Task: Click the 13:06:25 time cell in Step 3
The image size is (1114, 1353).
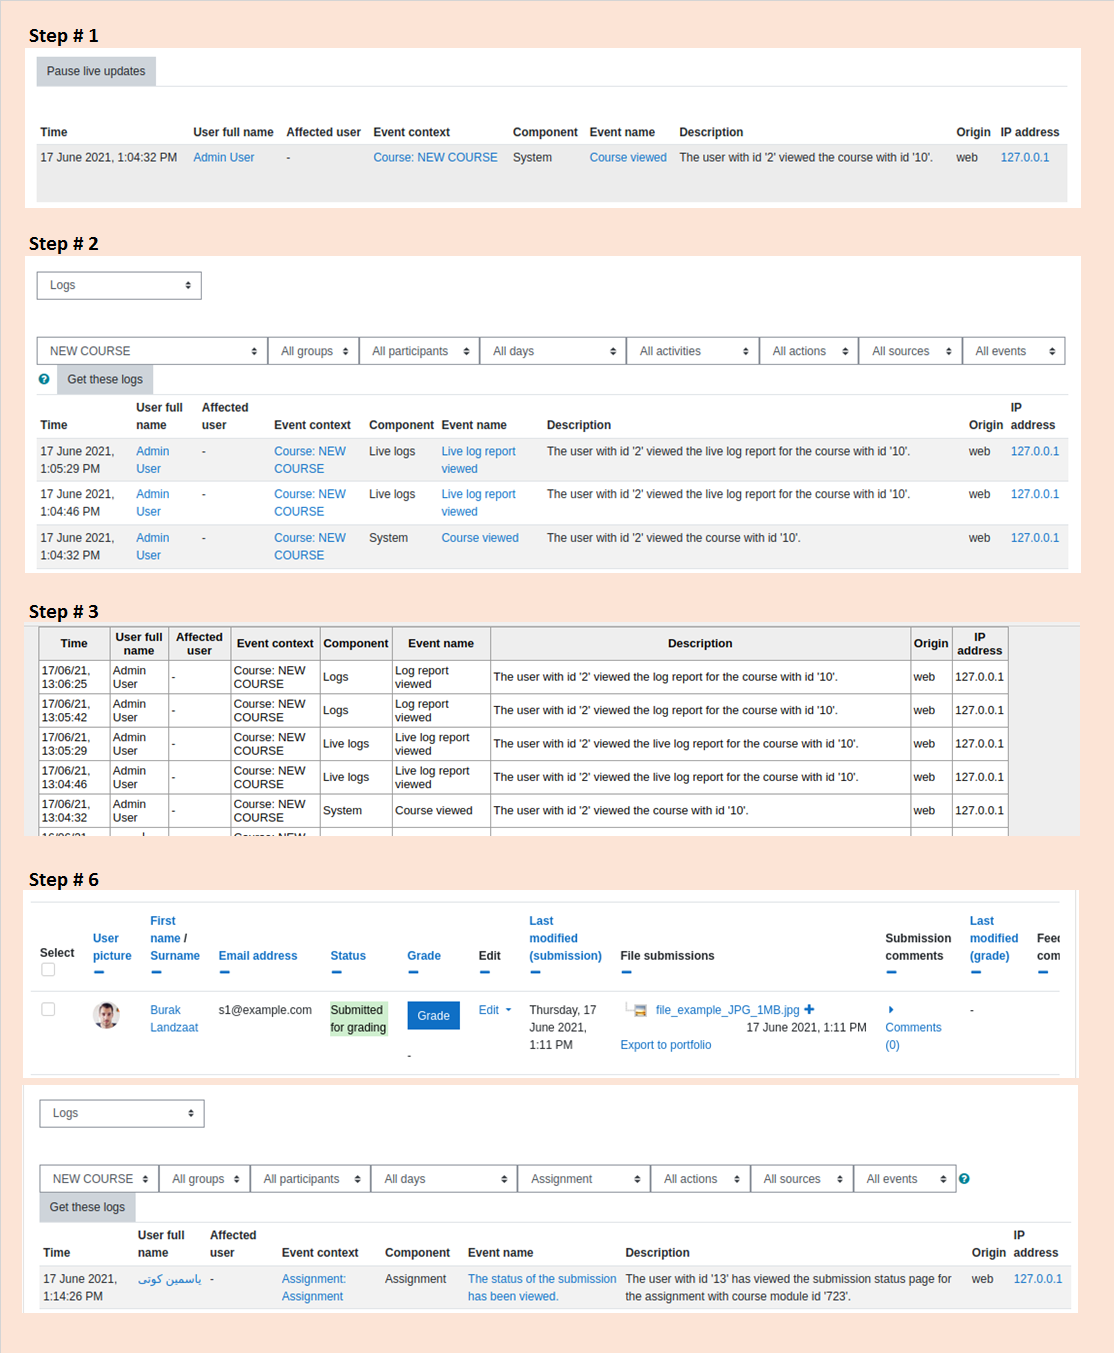Action: [x=74, y=677]
